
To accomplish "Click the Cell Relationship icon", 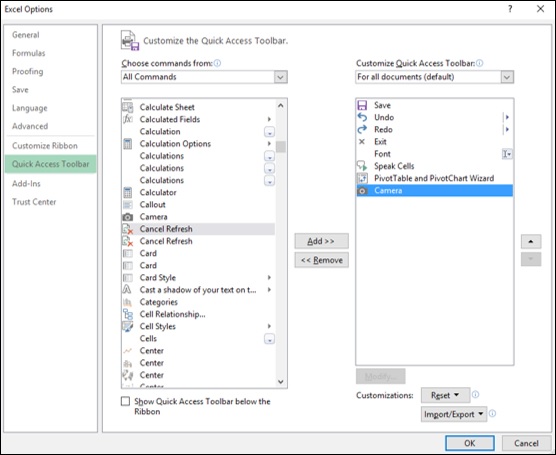I will (x=128, y=314).
